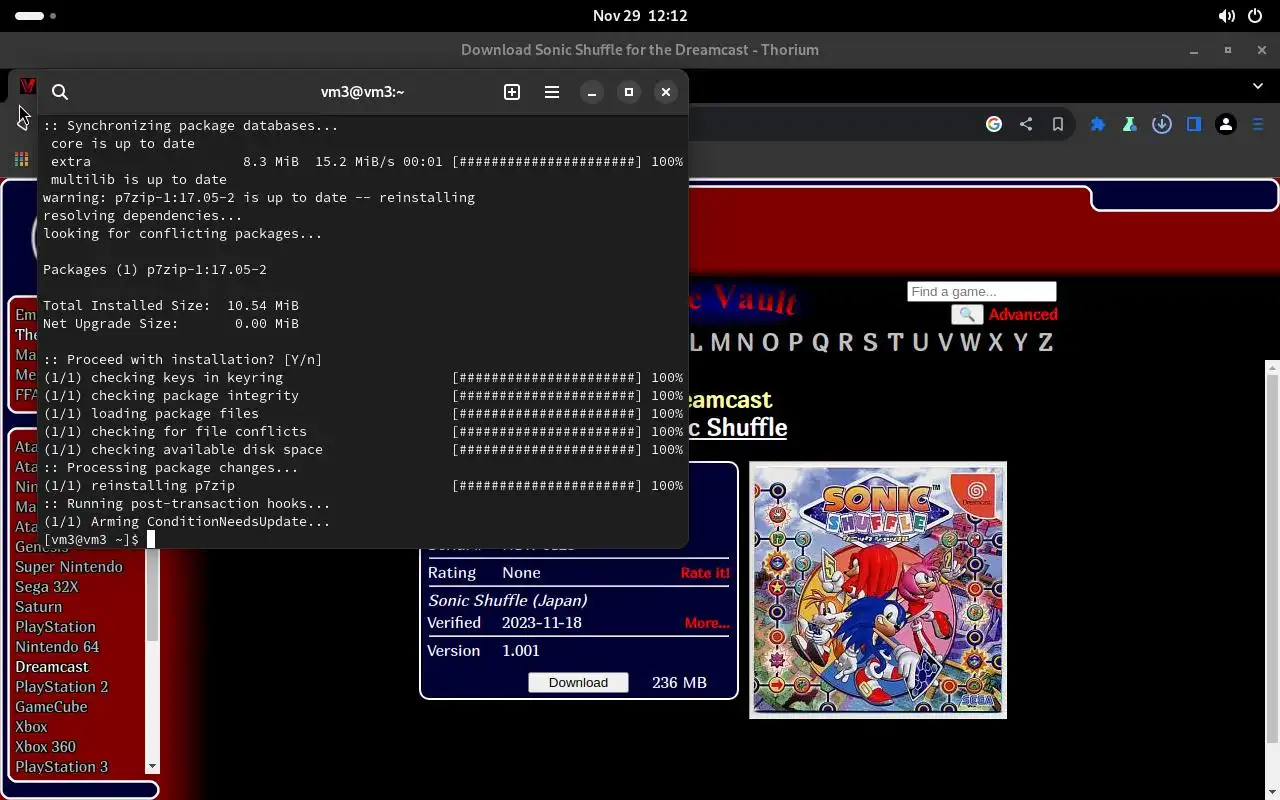Browse games starting with letter O
Image resolution: width=1280 pixels, height=800 pixels.
(770, 343)
